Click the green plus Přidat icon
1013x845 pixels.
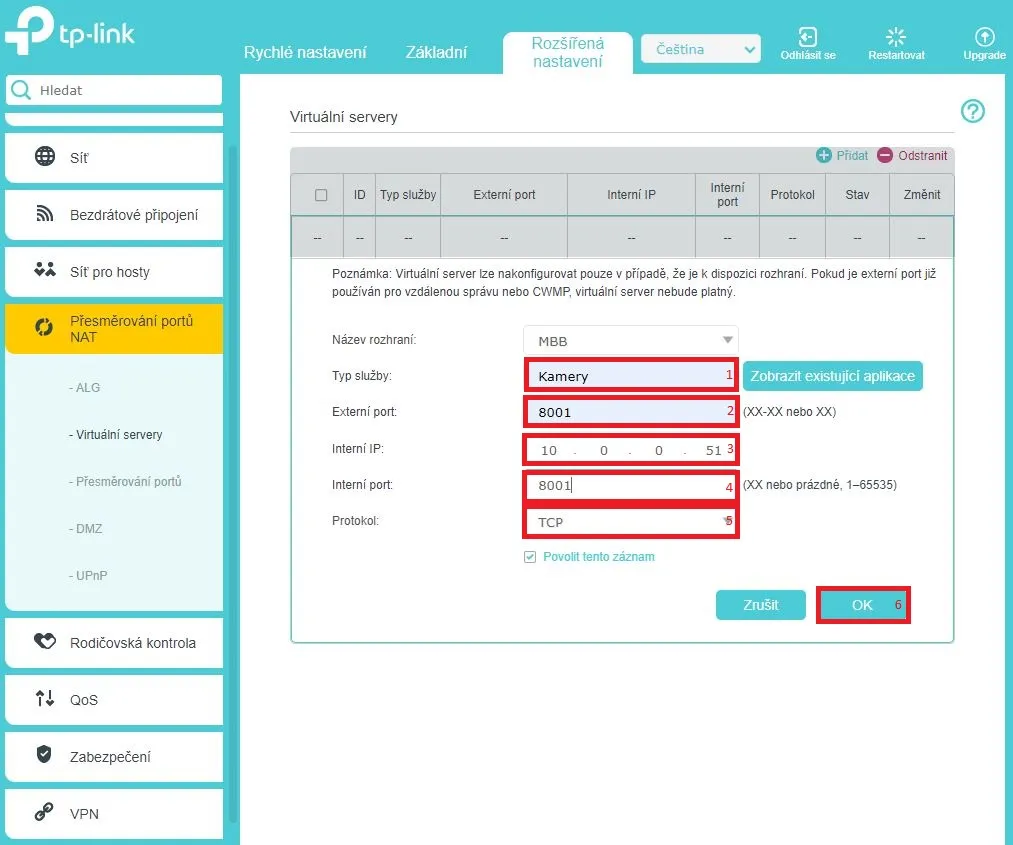(824, 155)
